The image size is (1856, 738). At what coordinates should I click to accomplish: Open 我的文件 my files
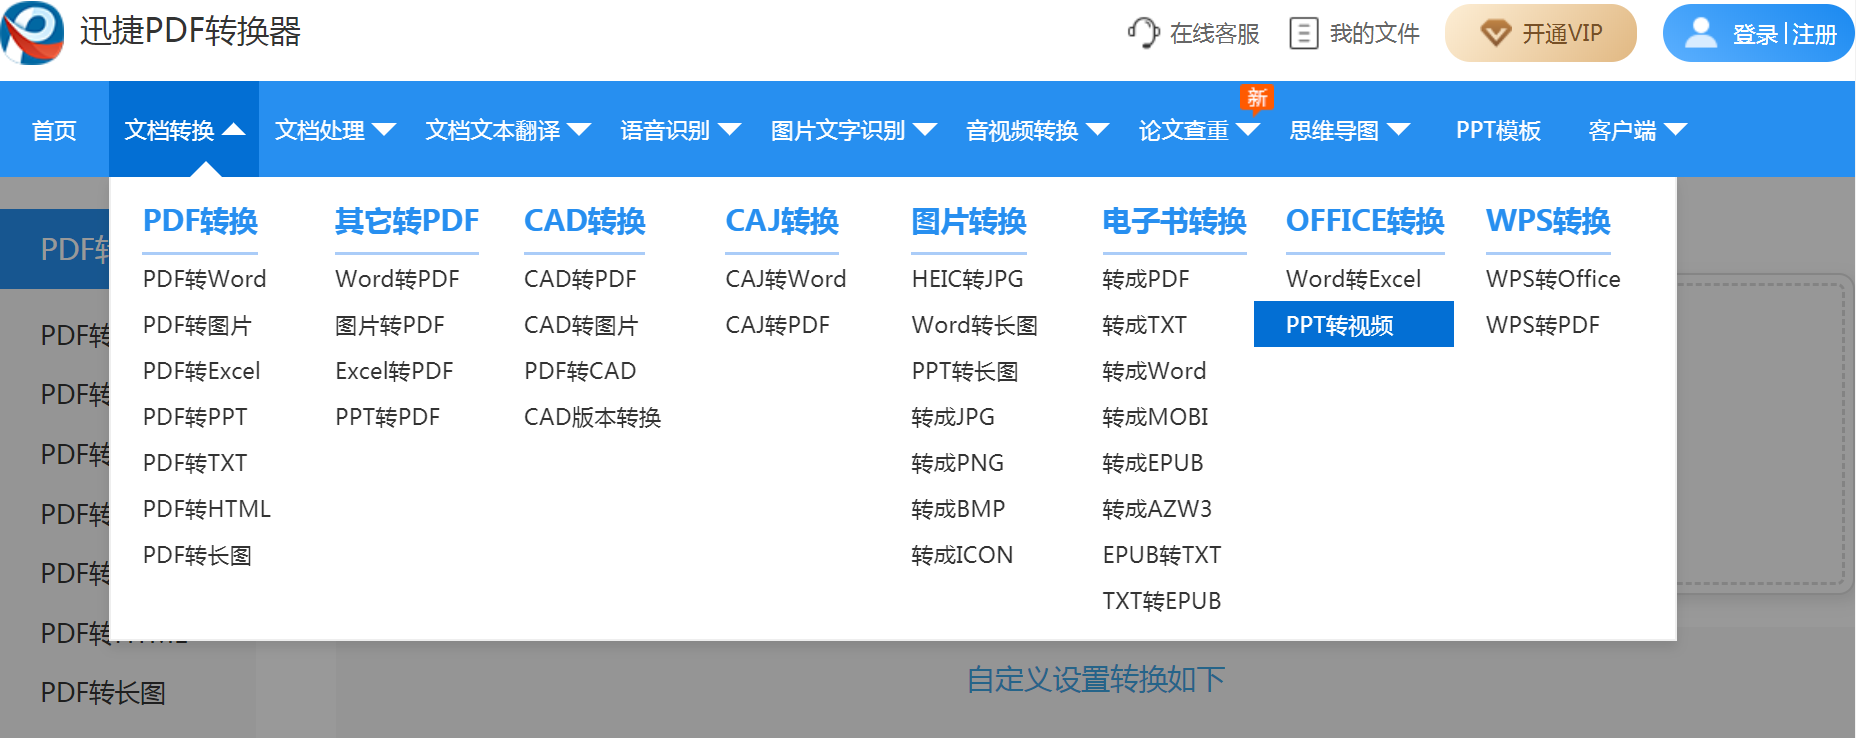[1355, 33]
